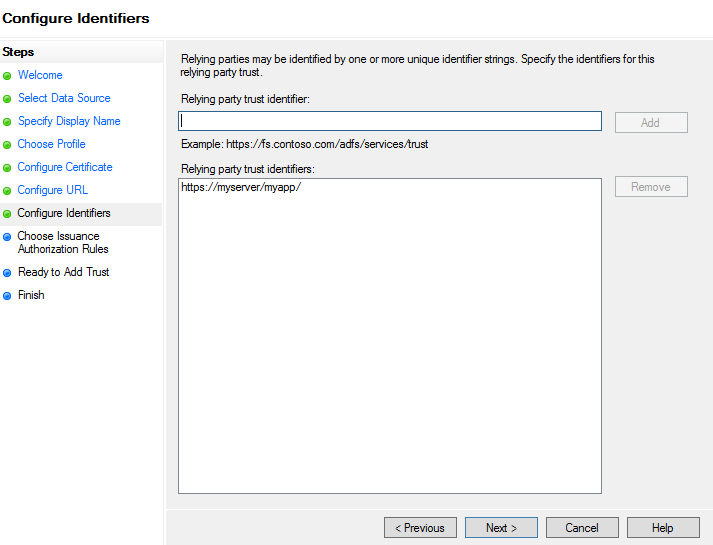Viewport: 713px width, 545px height.
Task: Click the green bullet beside Configure Certificate
Action: (x=7, y=168)
